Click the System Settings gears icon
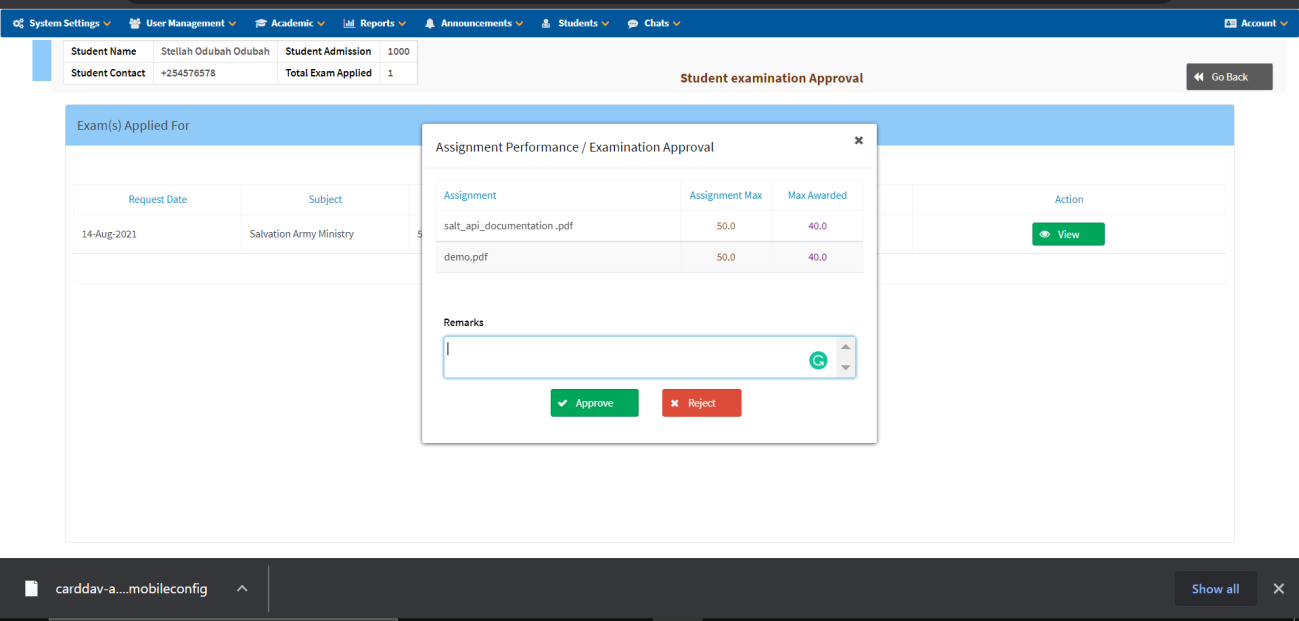Image resolution: width=1299 pixels, height=621 pixels. (19, 23)
